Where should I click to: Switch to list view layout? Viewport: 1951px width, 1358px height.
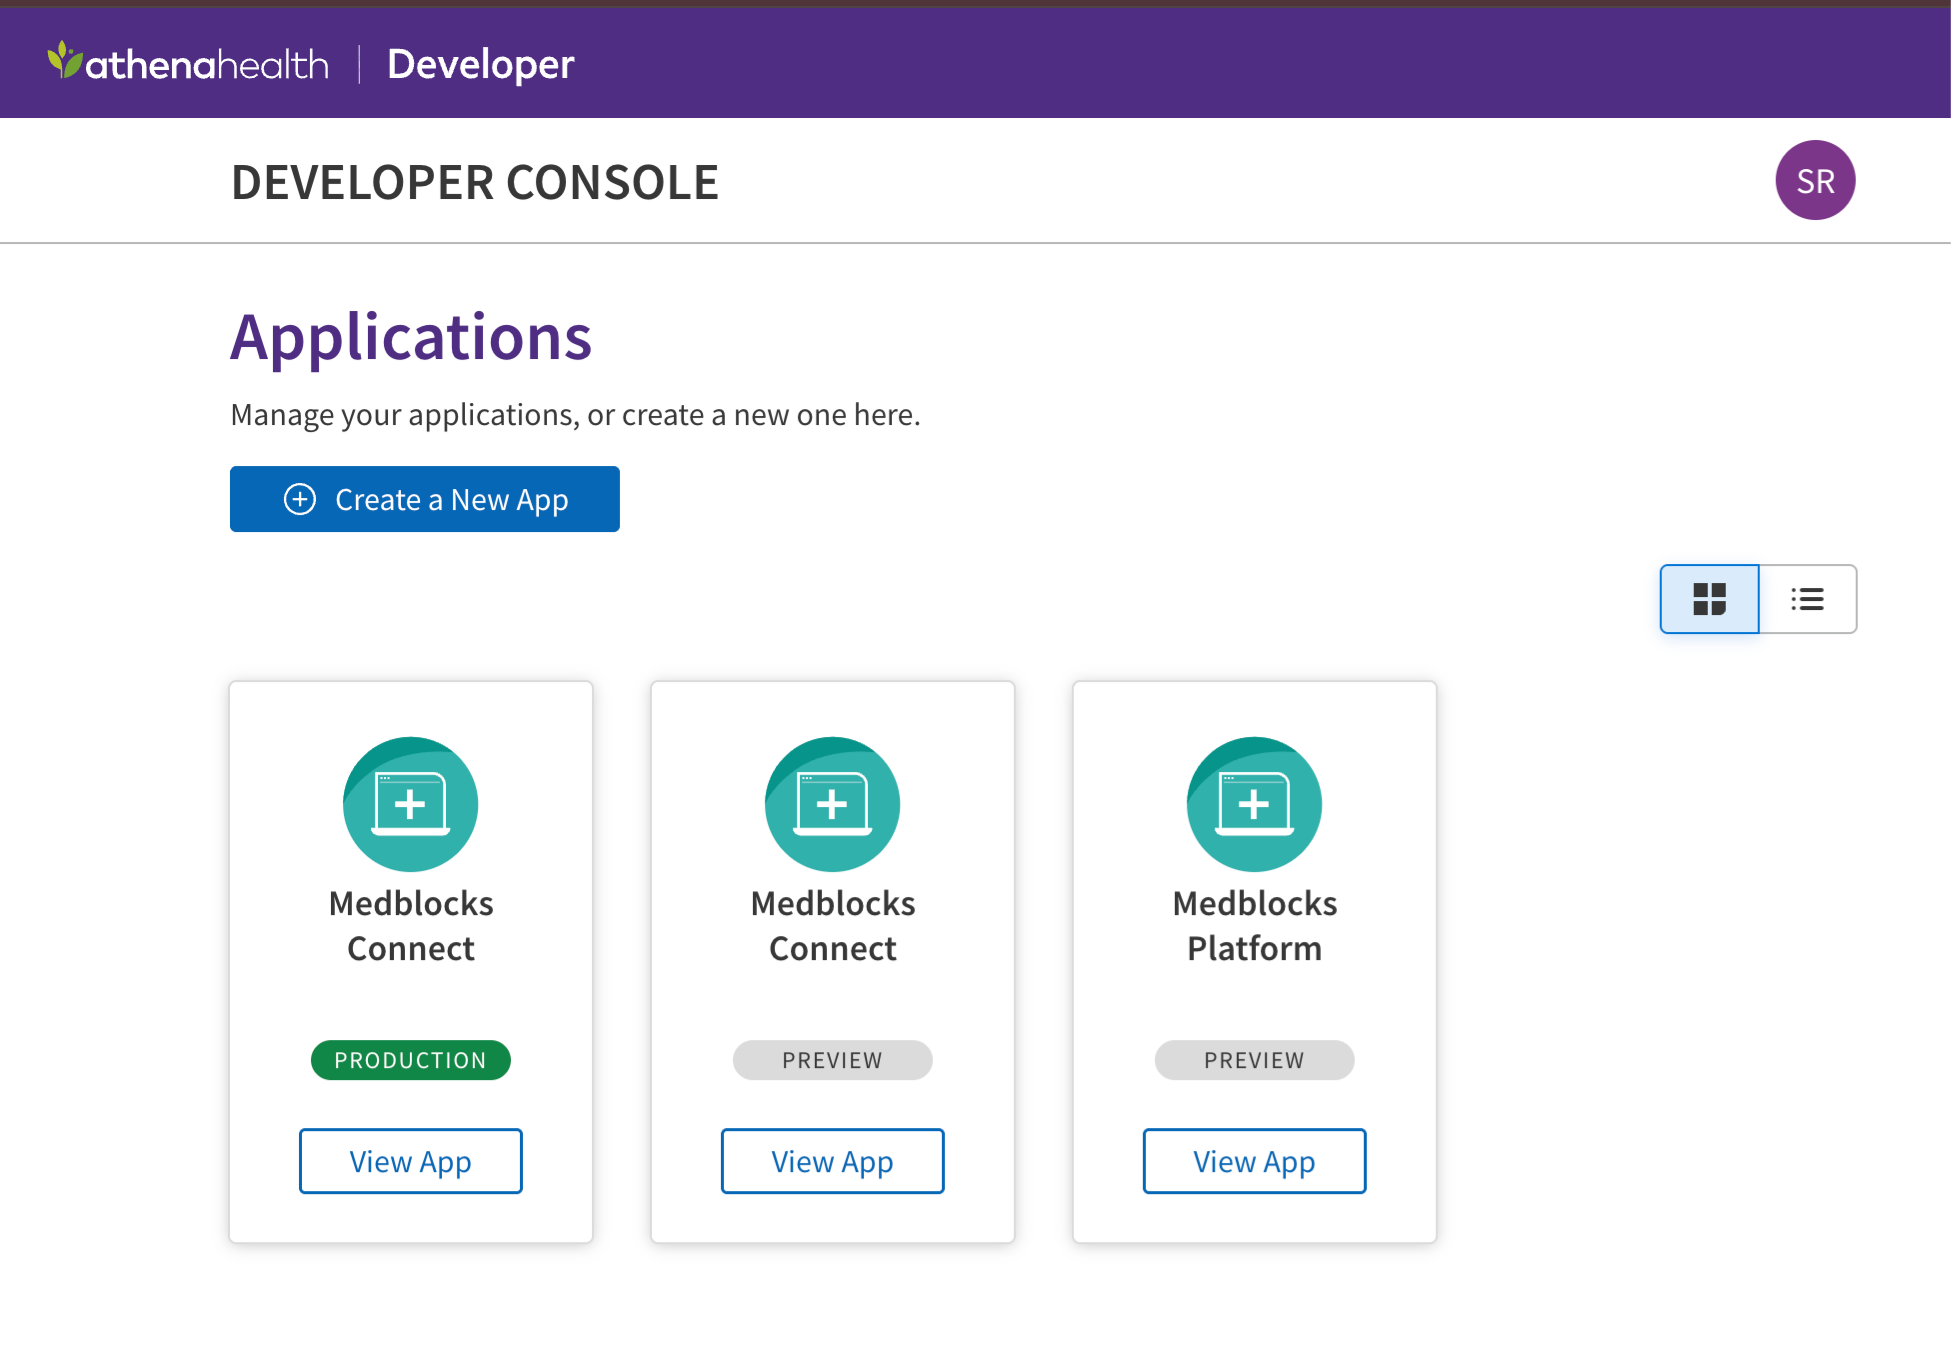click(x=1807, y=599)
